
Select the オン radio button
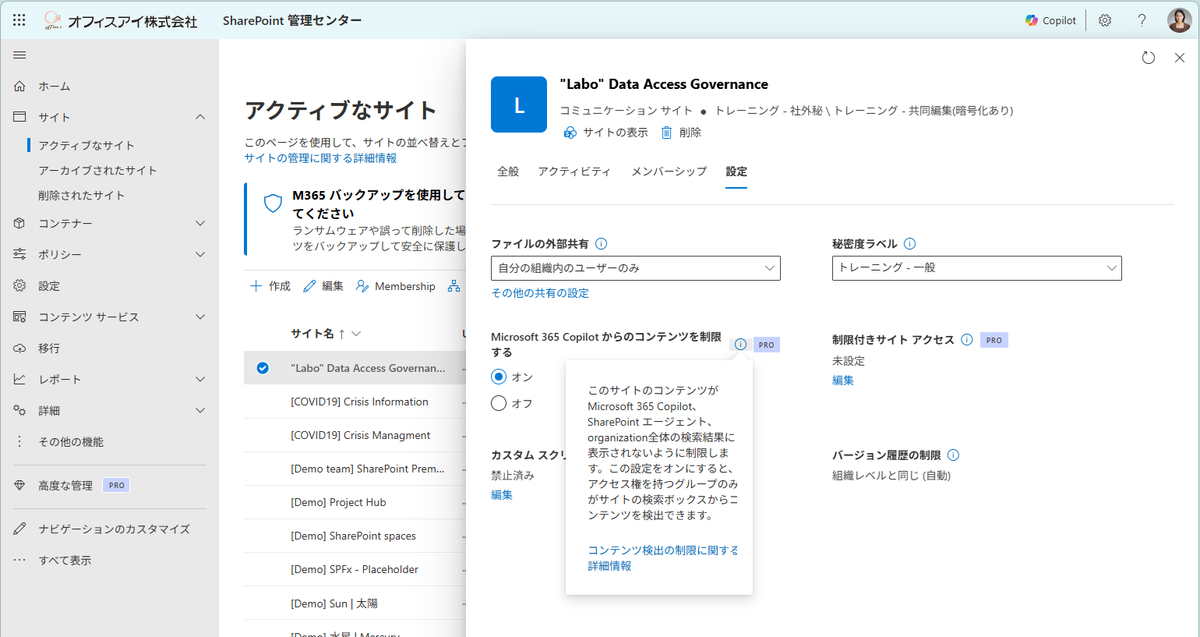coord(499,377)
